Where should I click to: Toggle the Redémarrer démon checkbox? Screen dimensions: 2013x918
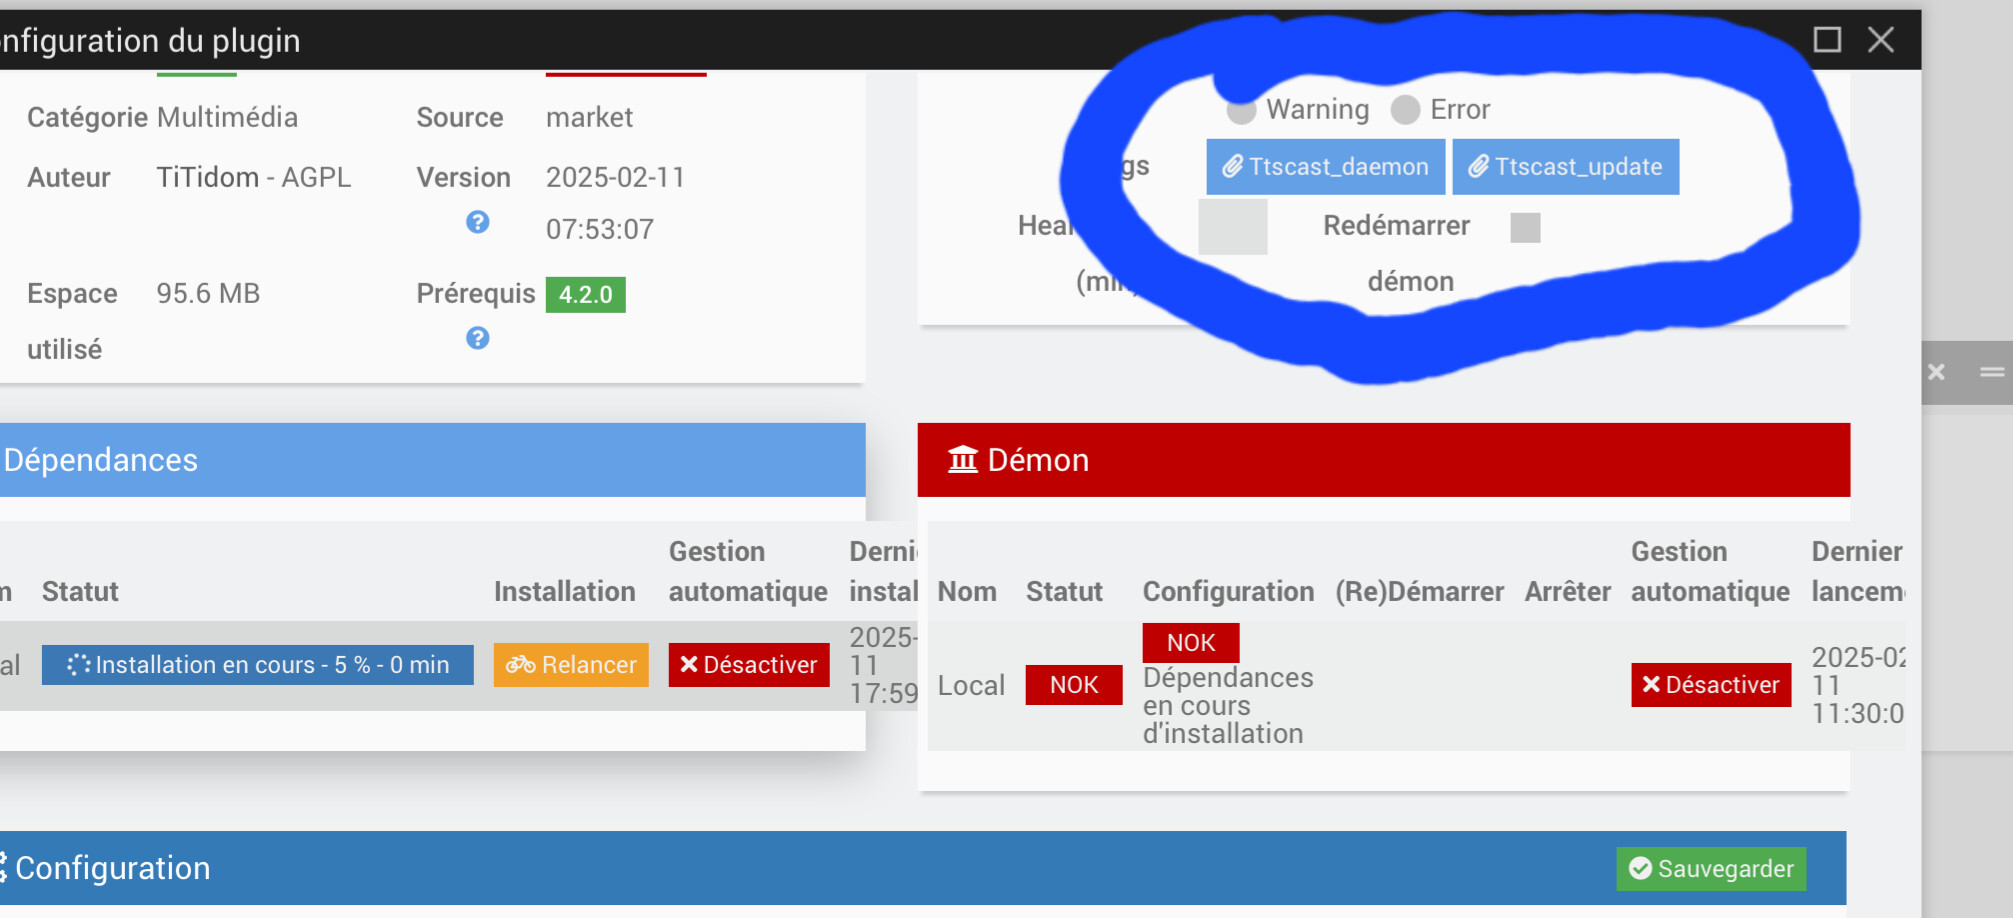(x=1525, y=228)
